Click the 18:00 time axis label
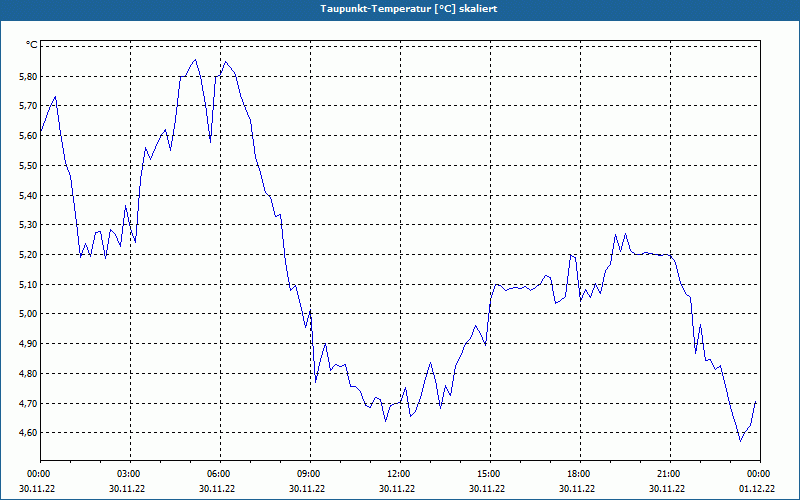 click(x=578, y=474)
